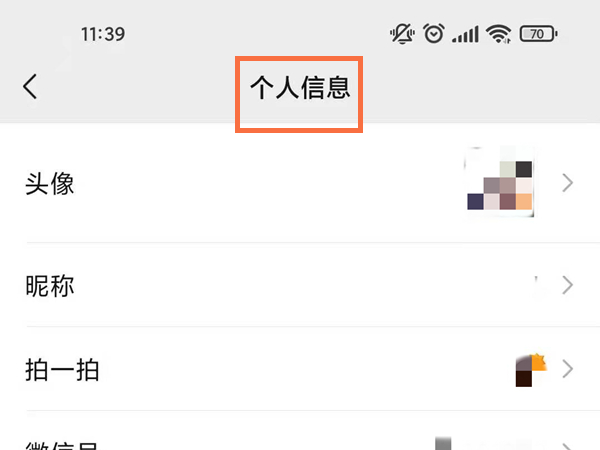Tap the battery indicator showing 70

538,34
